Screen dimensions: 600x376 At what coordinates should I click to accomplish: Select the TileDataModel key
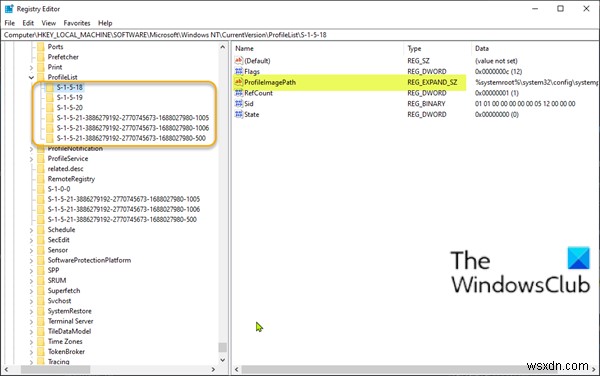[69, 331]
